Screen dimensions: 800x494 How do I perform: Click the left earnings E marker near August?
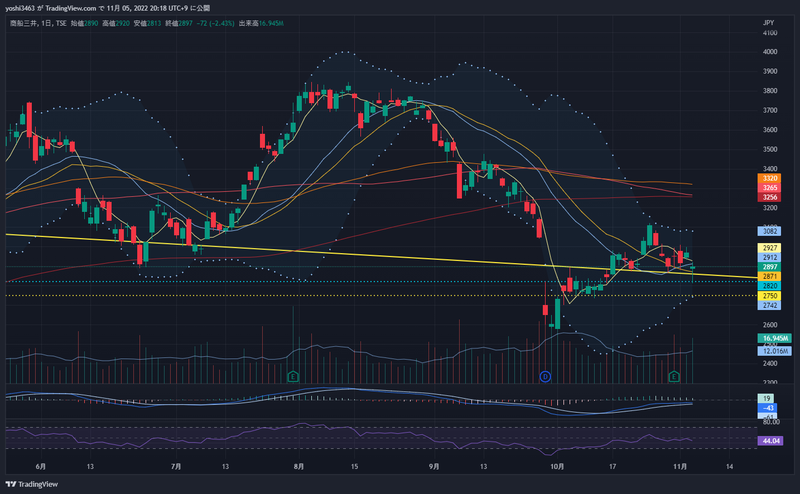tap(293, 377)
